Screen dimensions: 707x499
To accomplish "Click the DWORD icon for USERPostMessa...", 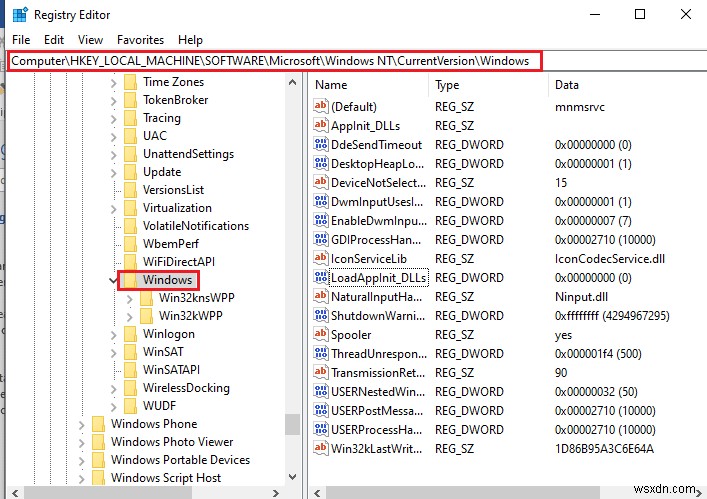I will [x=321, y=410].
